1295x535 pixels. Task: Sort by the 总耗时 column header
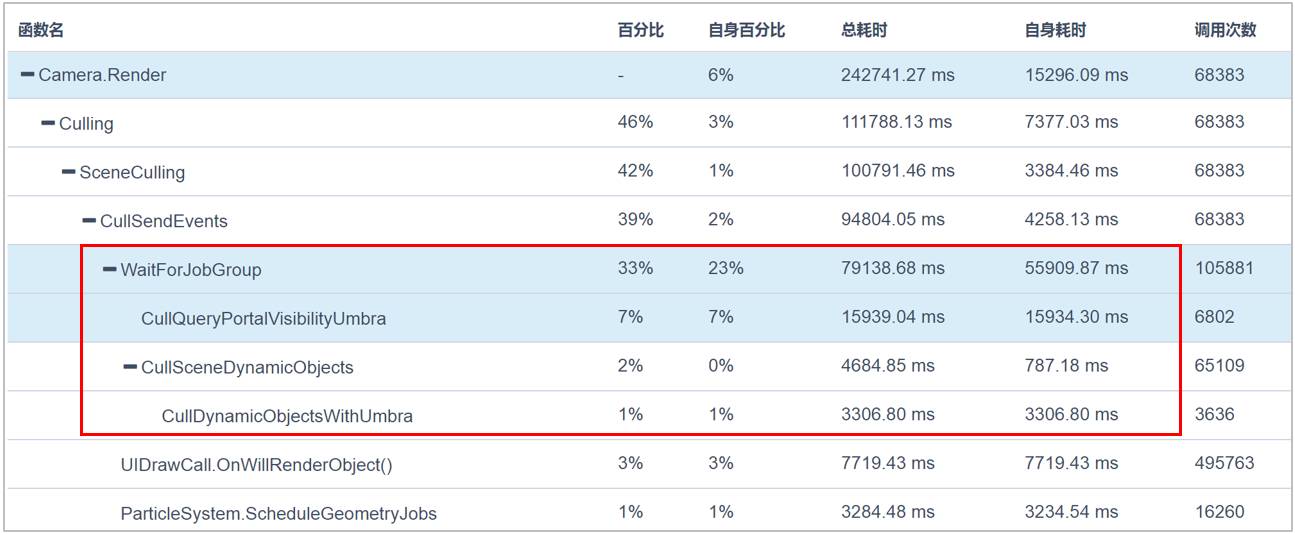pos(864,30)
